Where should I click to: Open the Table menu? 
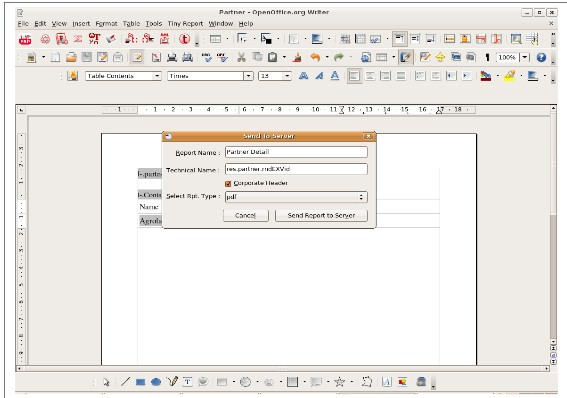tap(131, 23)
